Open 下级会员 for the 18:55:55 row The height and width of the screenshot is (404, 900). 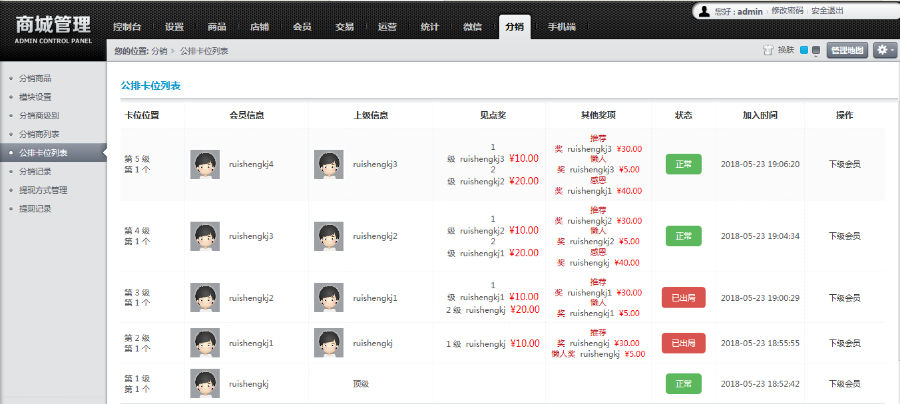click(844, 343)
